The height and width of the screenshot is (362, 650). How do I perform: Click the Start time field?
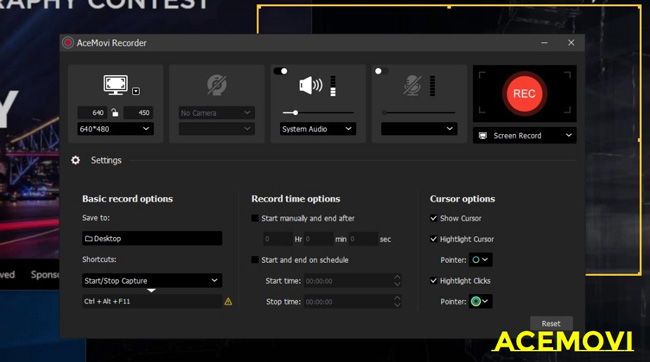352,281
